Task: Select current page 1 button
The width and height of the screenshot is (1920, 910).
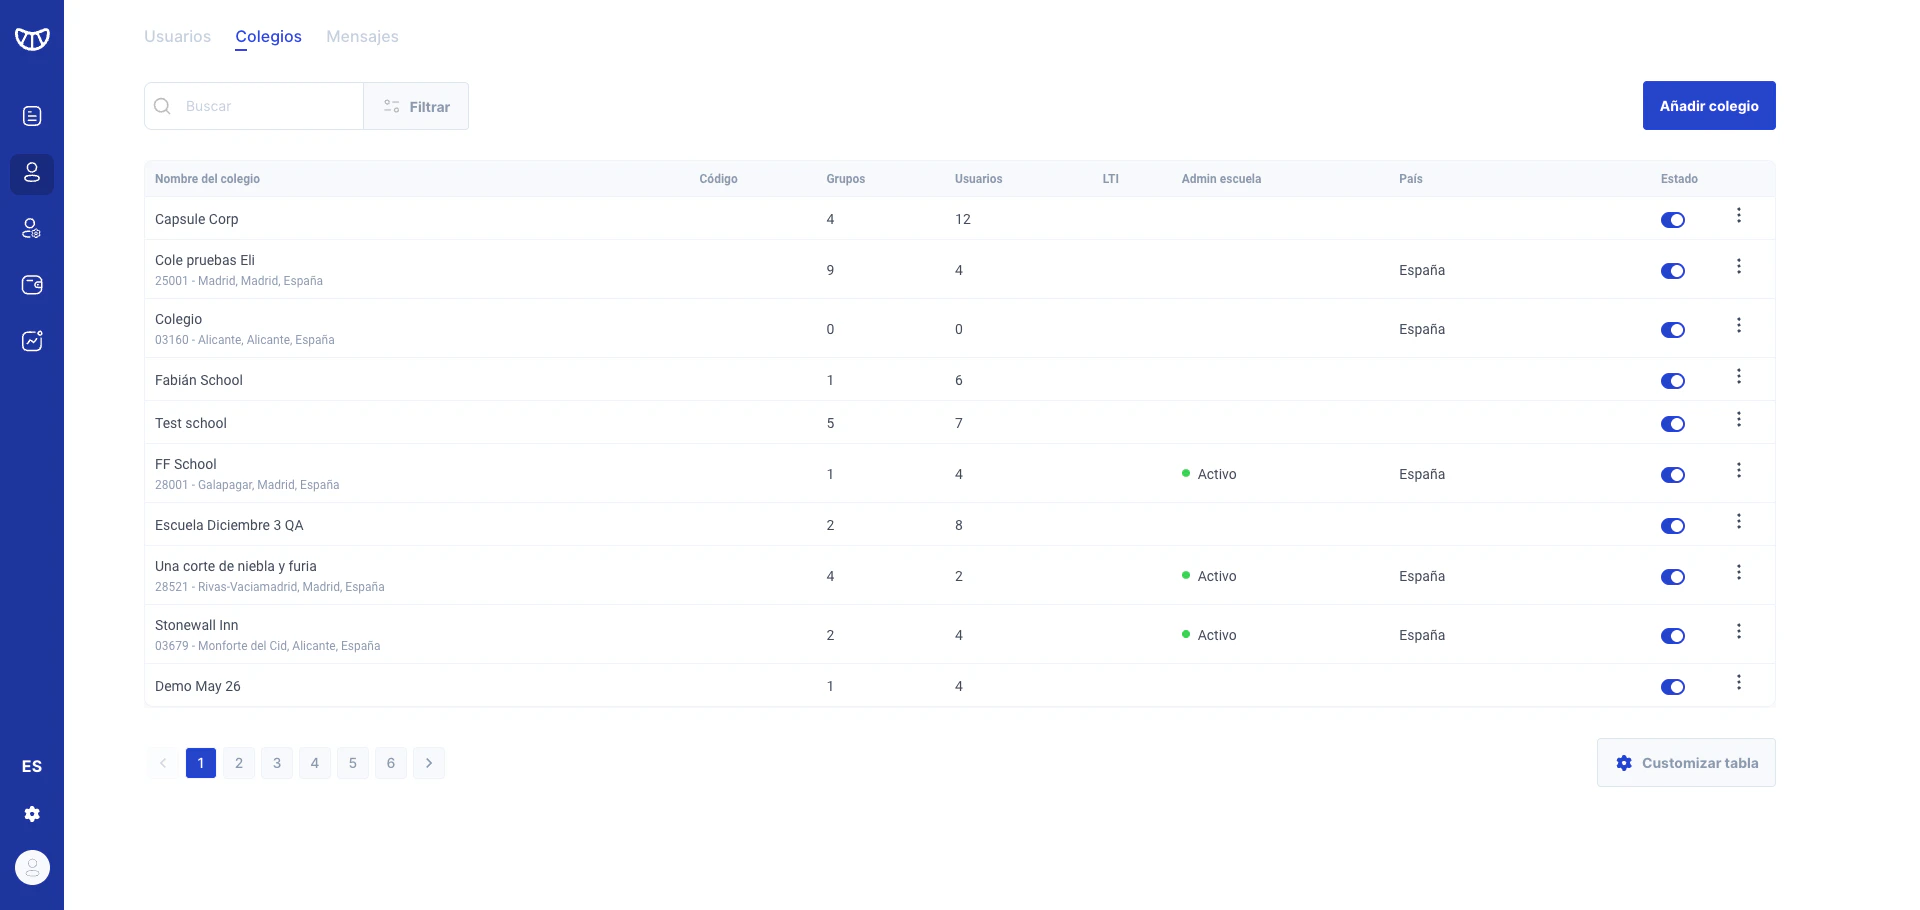Action: (x=201, y=763)
